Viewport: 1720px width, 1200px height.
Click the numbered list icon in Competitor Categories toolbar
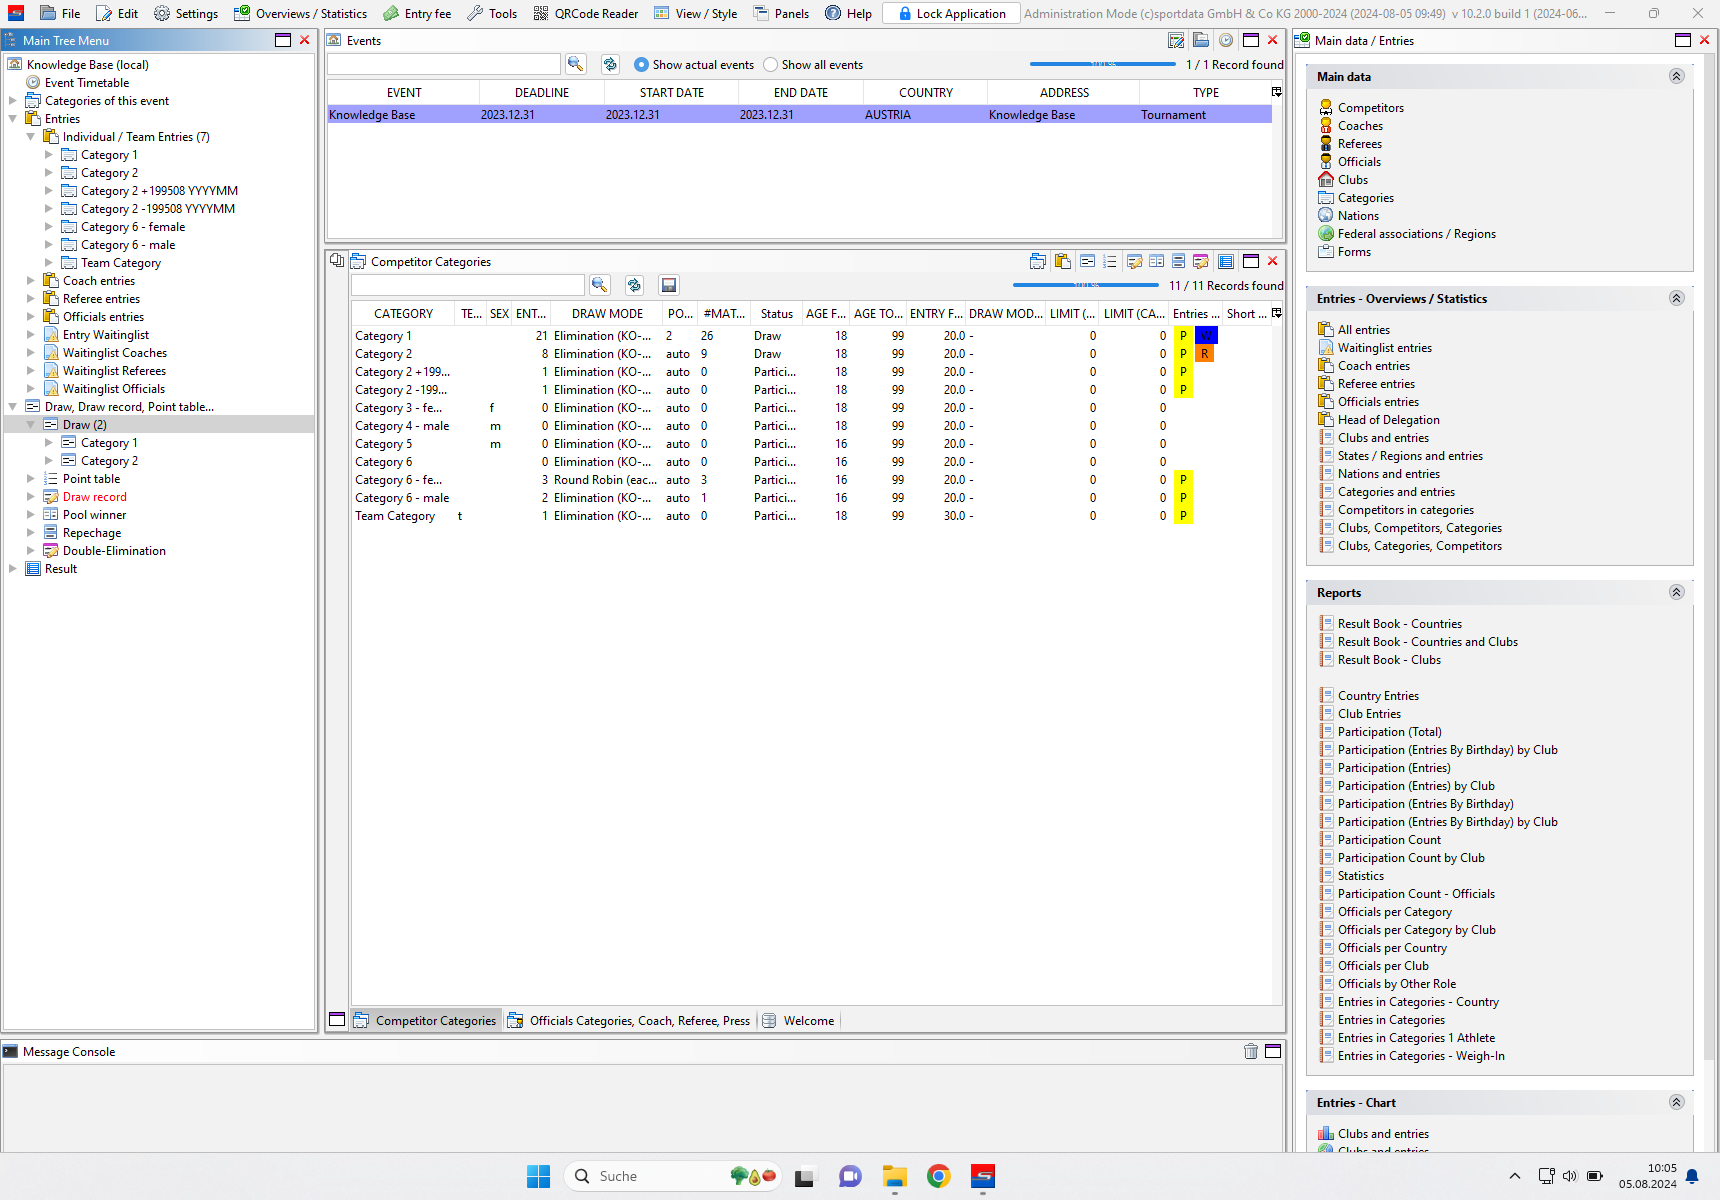[x=1109, y=261]
